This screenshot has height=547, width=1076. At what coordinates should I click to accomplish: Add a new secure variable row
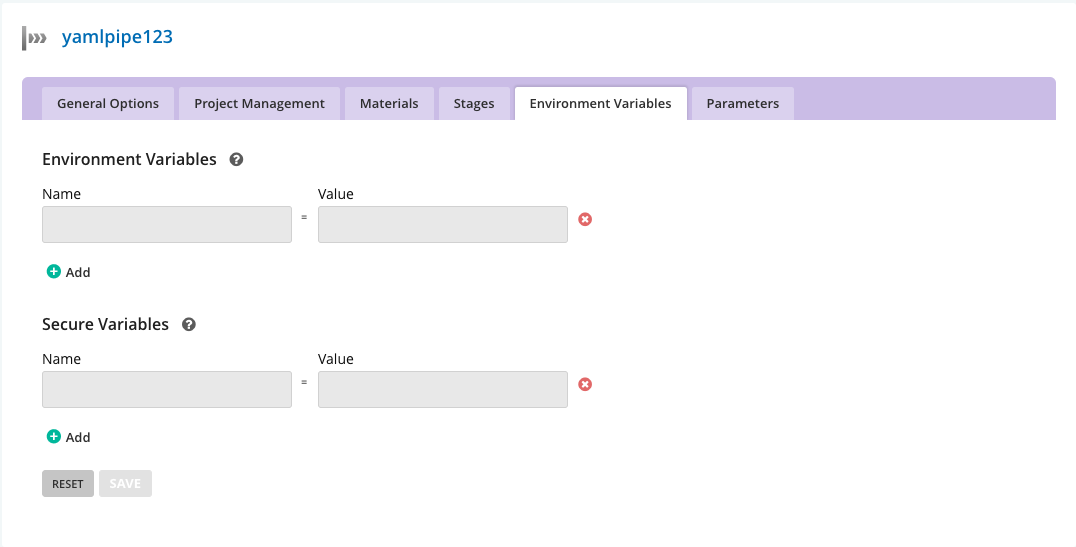pyautogui.click(x=69, y=437)
